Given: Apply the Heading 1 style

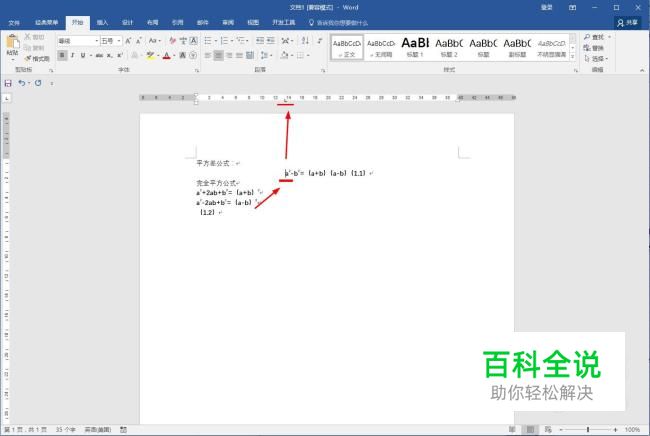Looking at the screenshot, I should 415,47.
